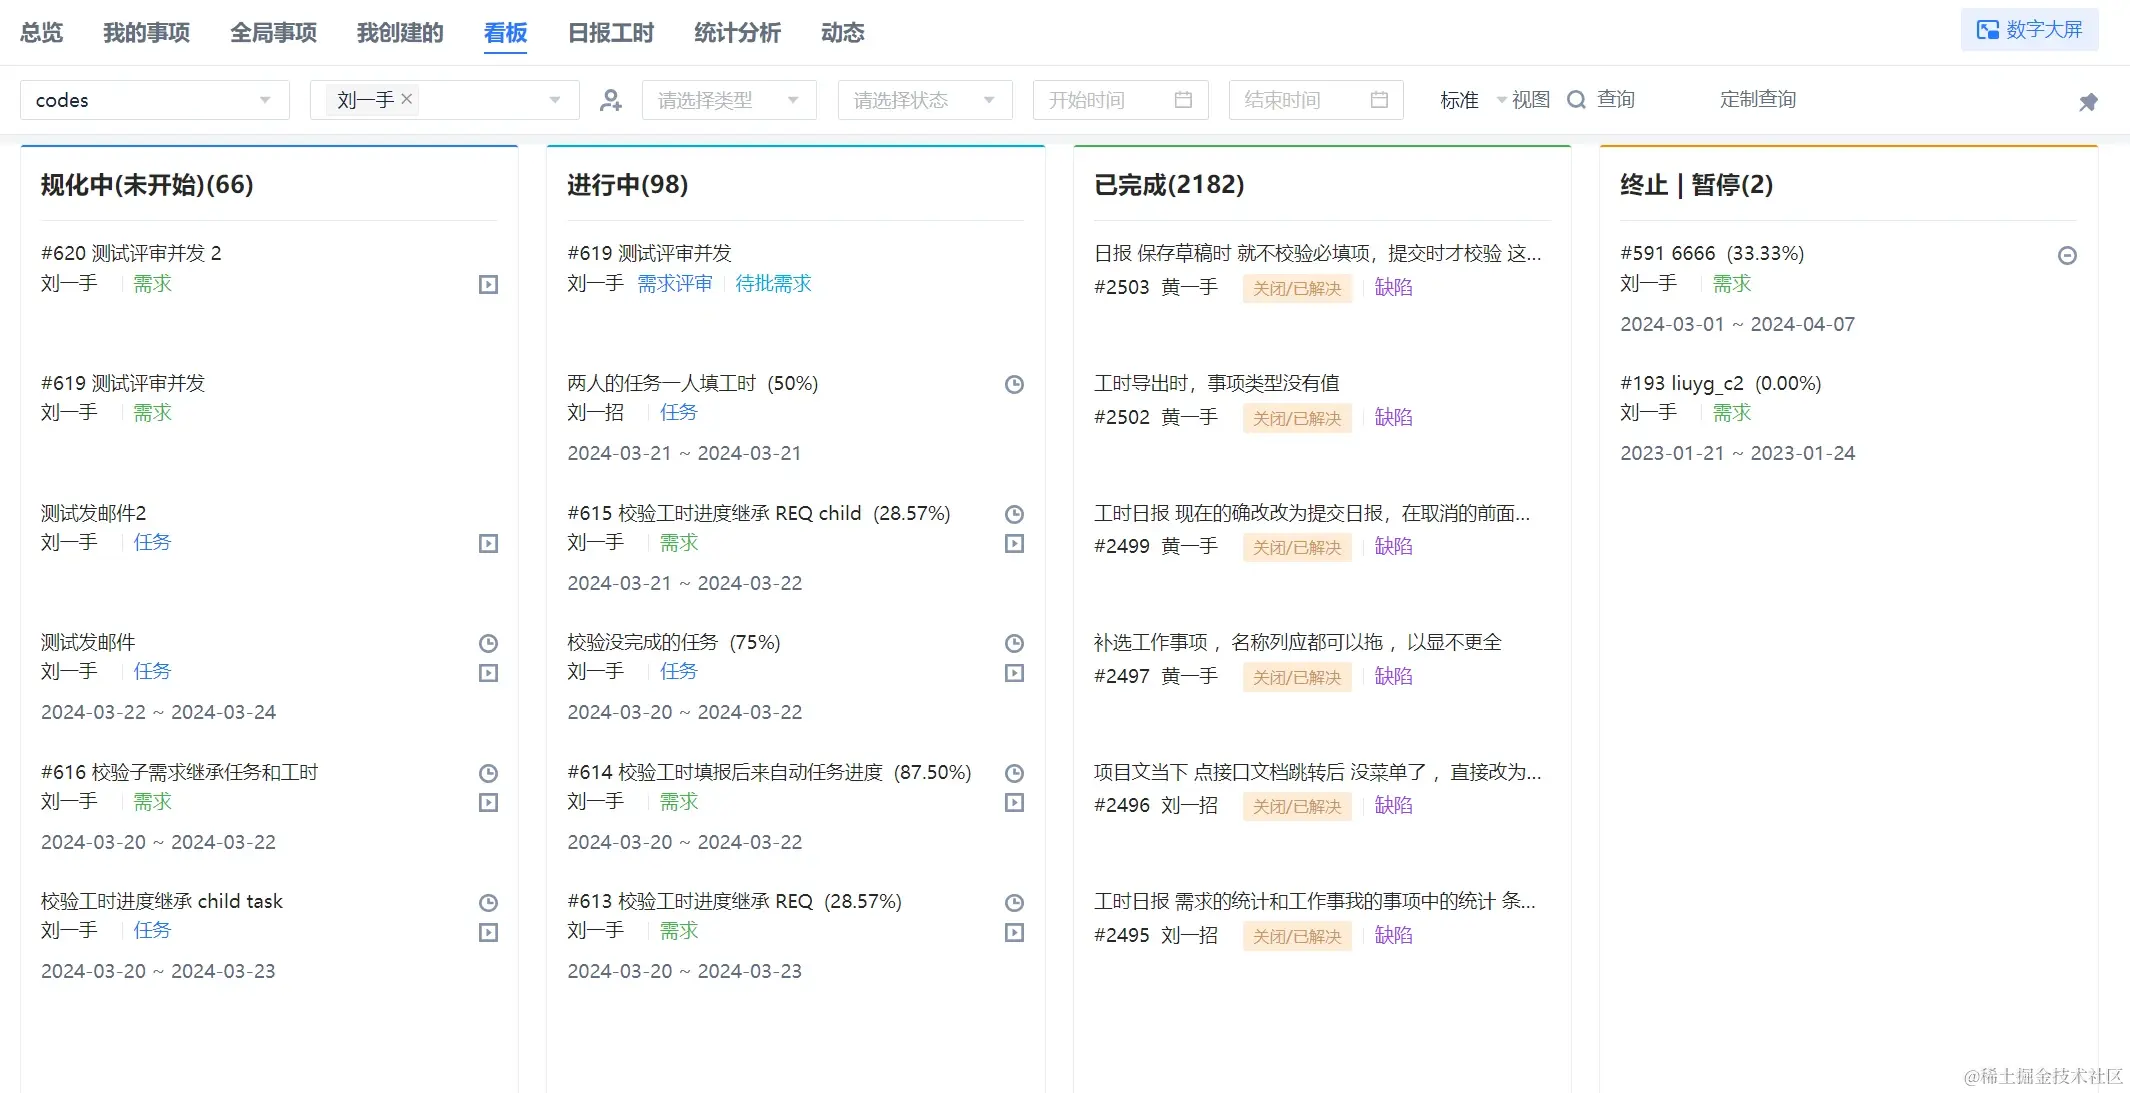This screenshot has width=2130, height=1093.
Task: Click 关闭/已解决 status tag on #2503
Action: coord(1296,289)
